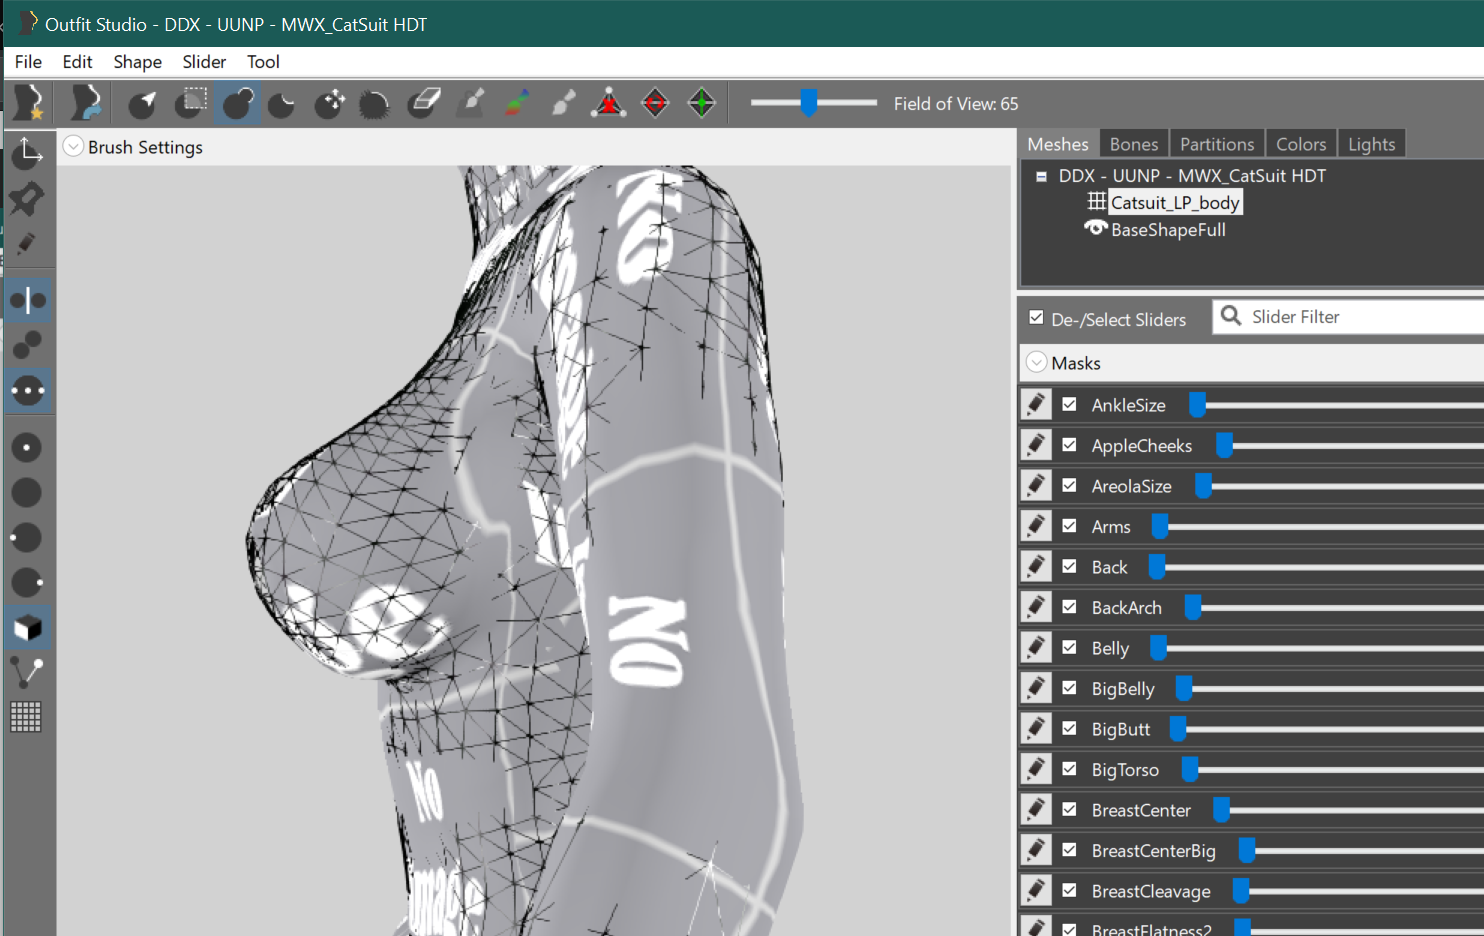Select the Mask brush tool

pos(190,103)
